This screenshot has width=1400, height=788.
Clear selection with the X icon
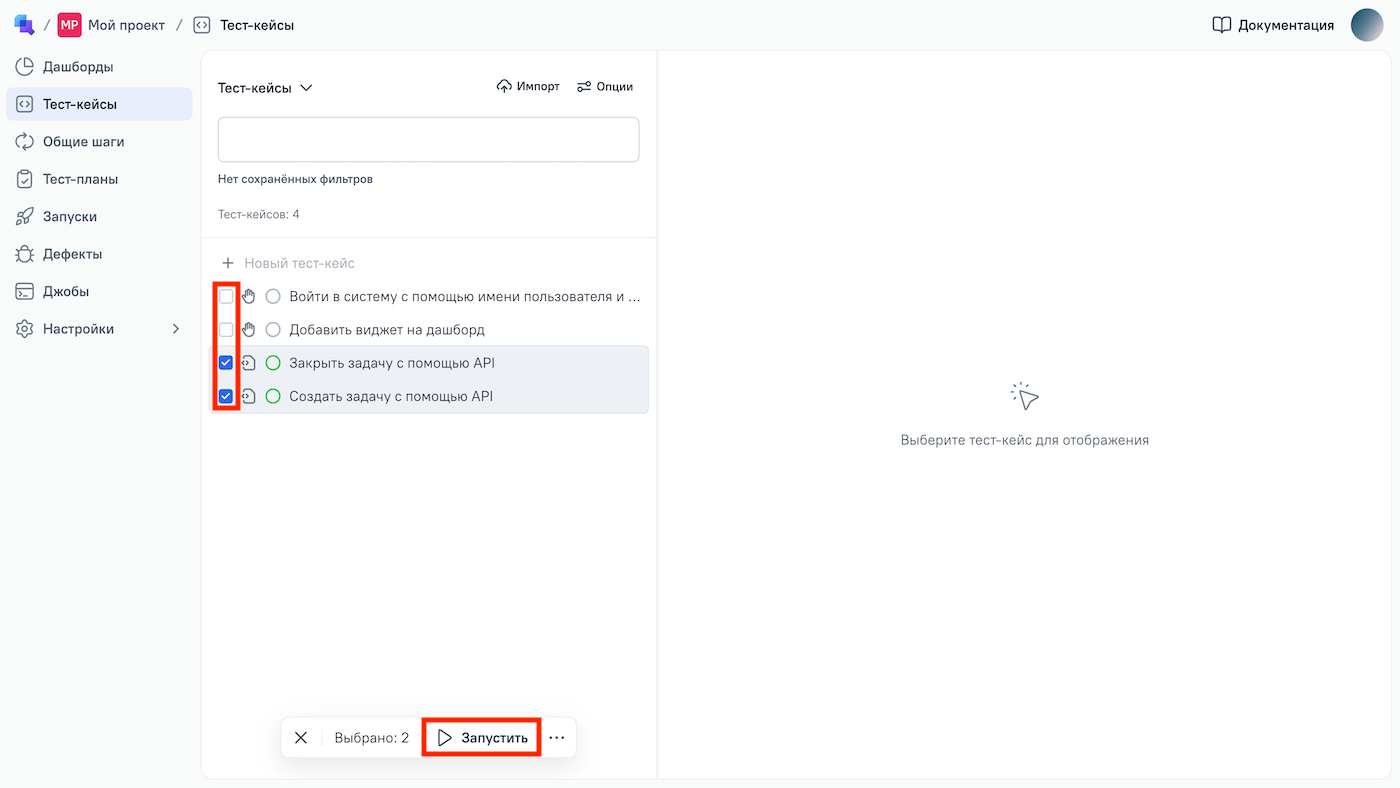301,738
